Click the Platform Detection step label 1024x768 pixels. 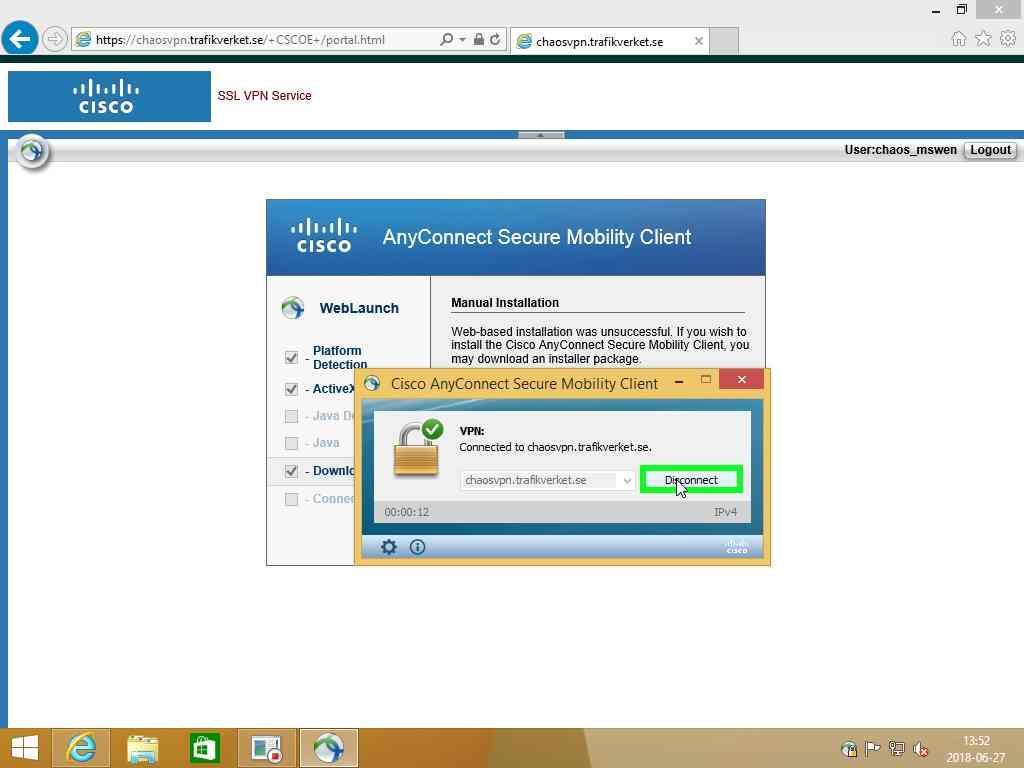(340, 357)
